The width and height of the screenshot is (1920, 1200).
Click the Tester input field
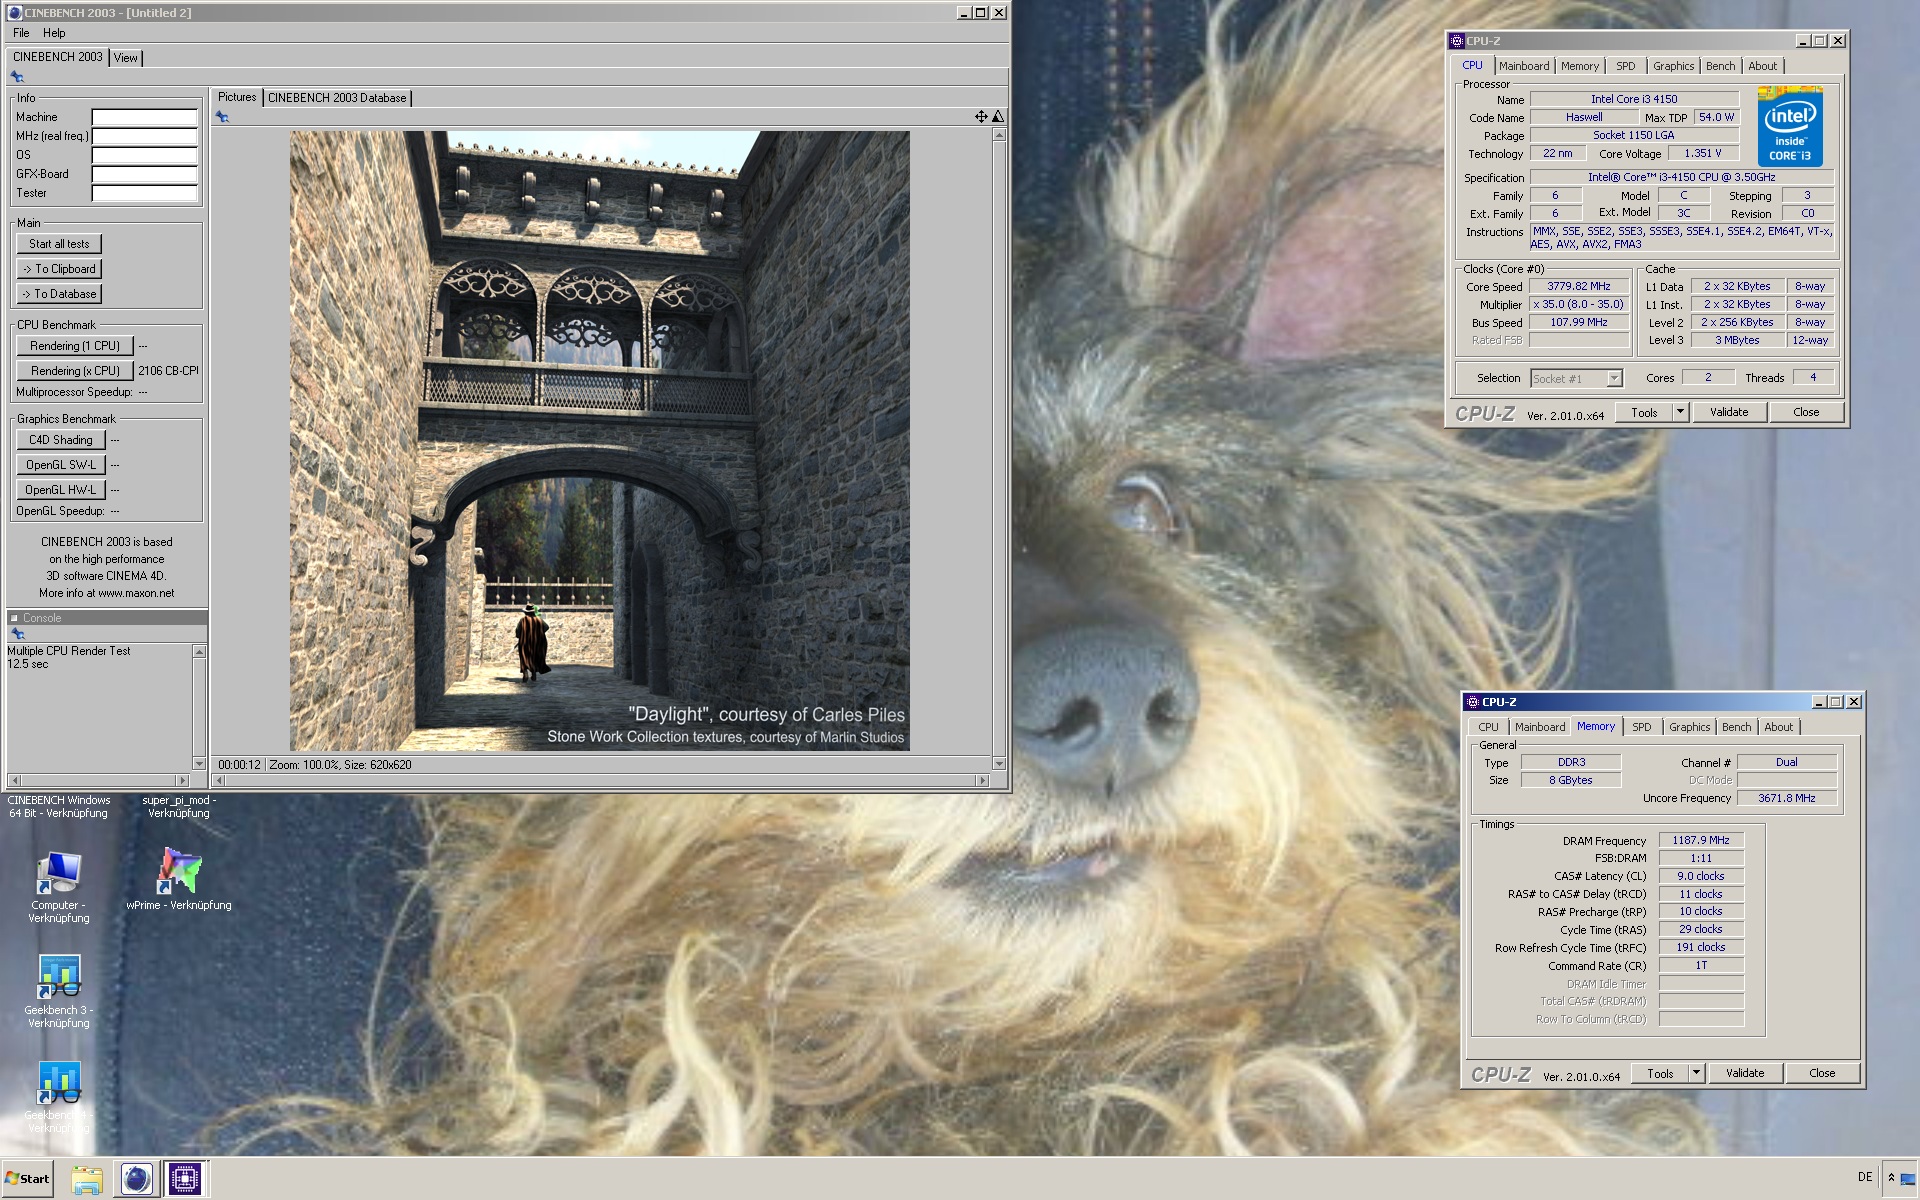pos(145,193)
